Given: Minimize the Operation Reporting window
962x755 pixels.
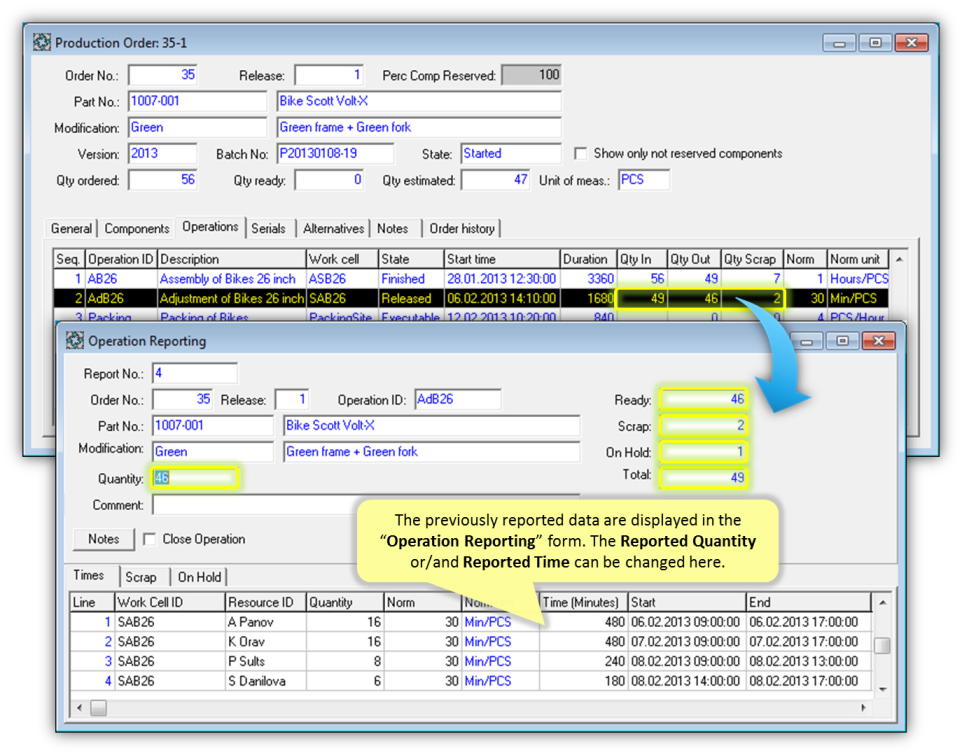Looking at the screenshot, I should point(806,341).
